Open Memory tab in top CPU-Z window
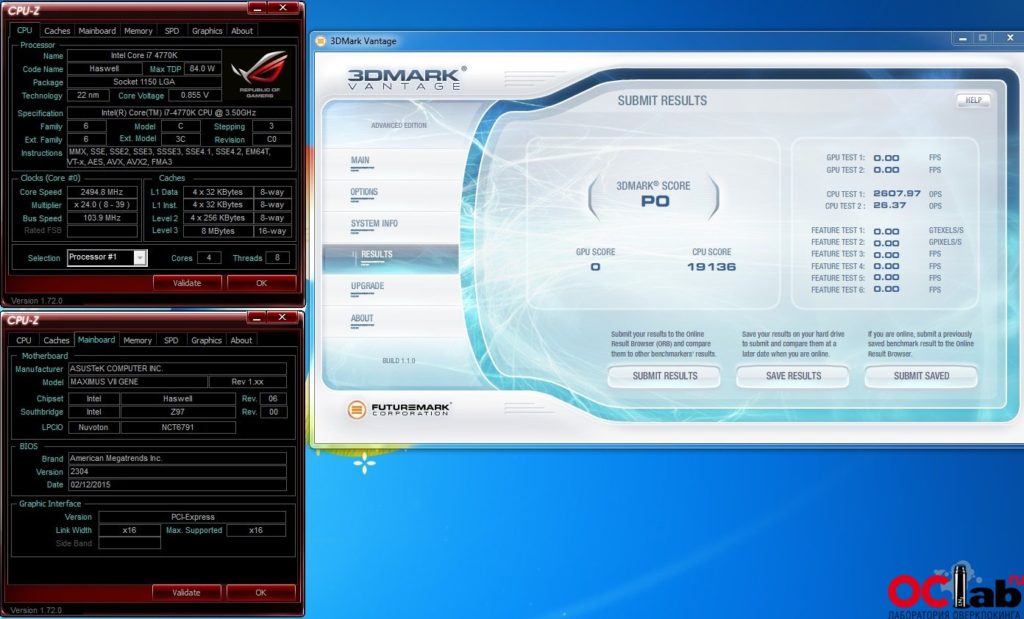 [x=138, y=31]
